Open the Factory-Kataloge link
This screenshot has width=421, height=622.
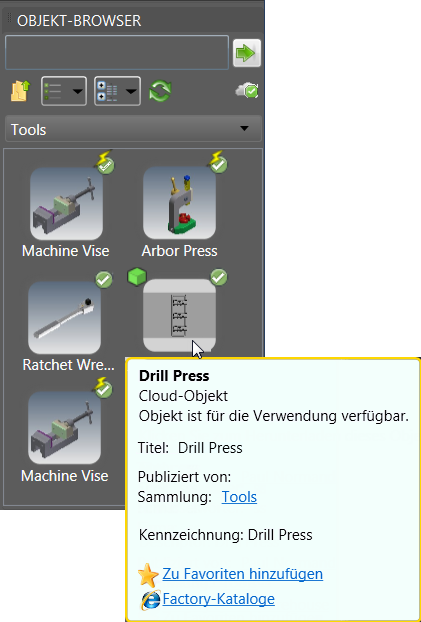(219, 599)
